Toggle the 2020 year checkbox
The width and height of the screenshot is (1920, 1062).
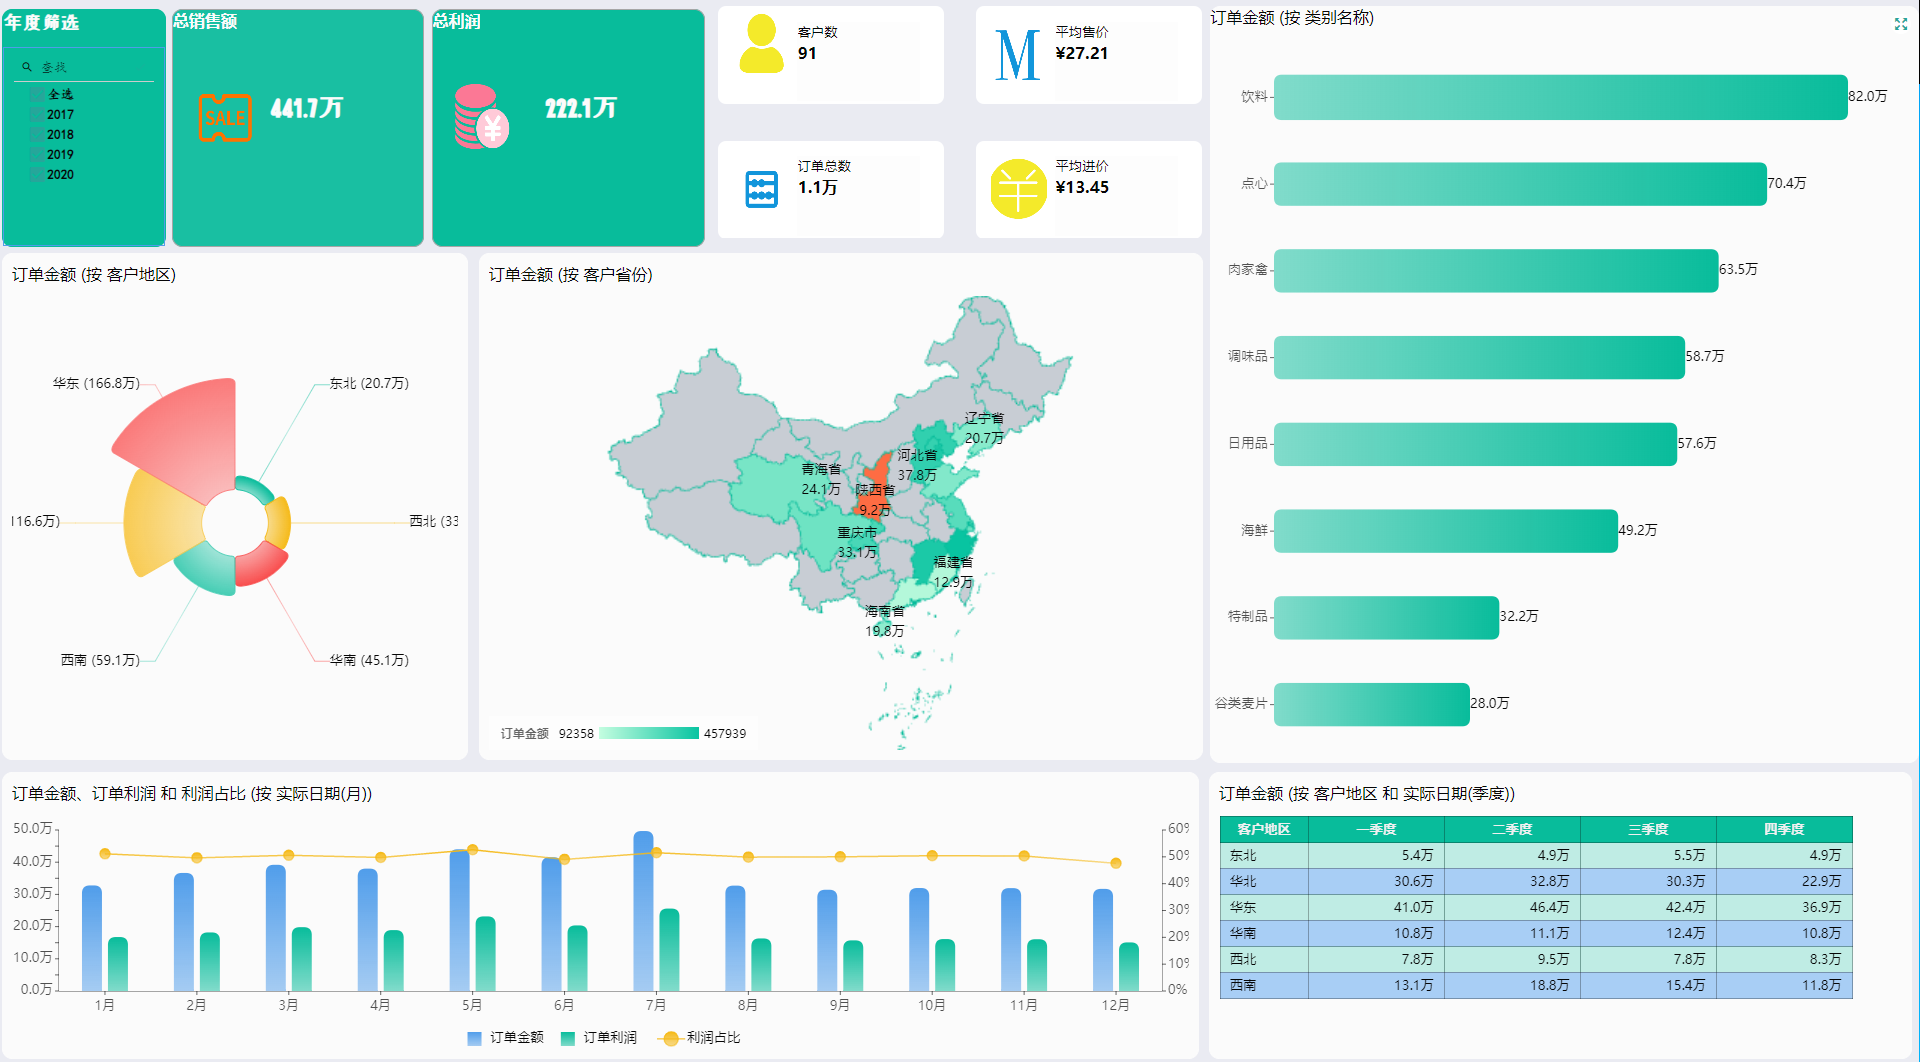point(37,174)
